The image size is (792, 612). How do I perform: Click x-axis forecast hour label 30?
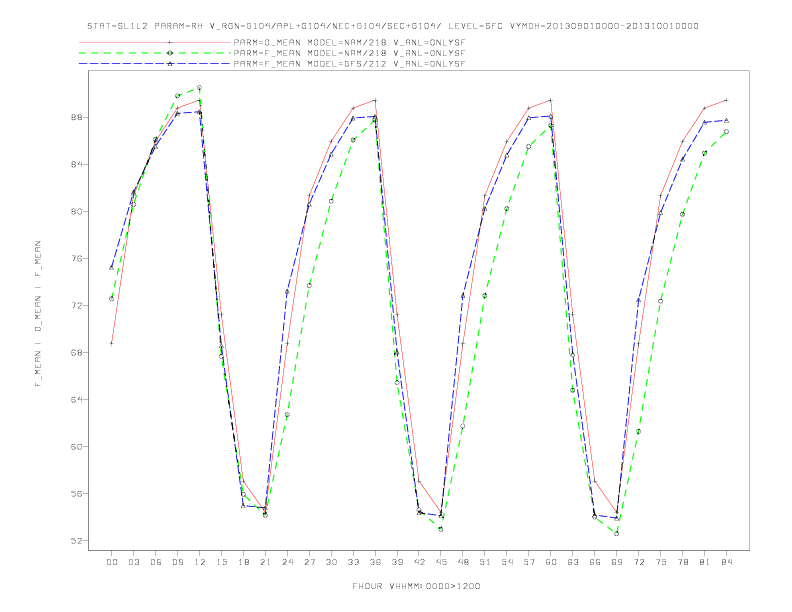[x=331, y=562]
